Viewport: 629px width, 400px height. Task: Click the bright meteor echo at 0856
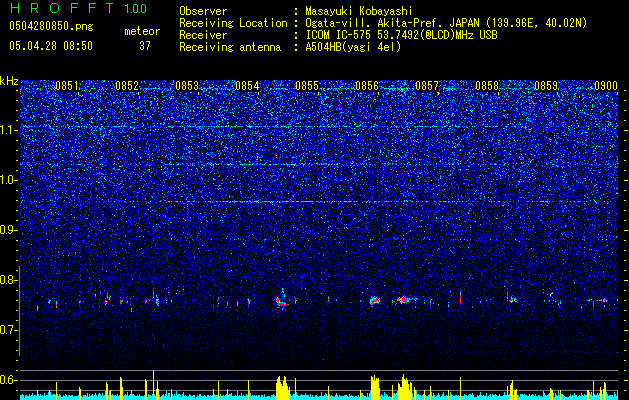tap(375, 301)
